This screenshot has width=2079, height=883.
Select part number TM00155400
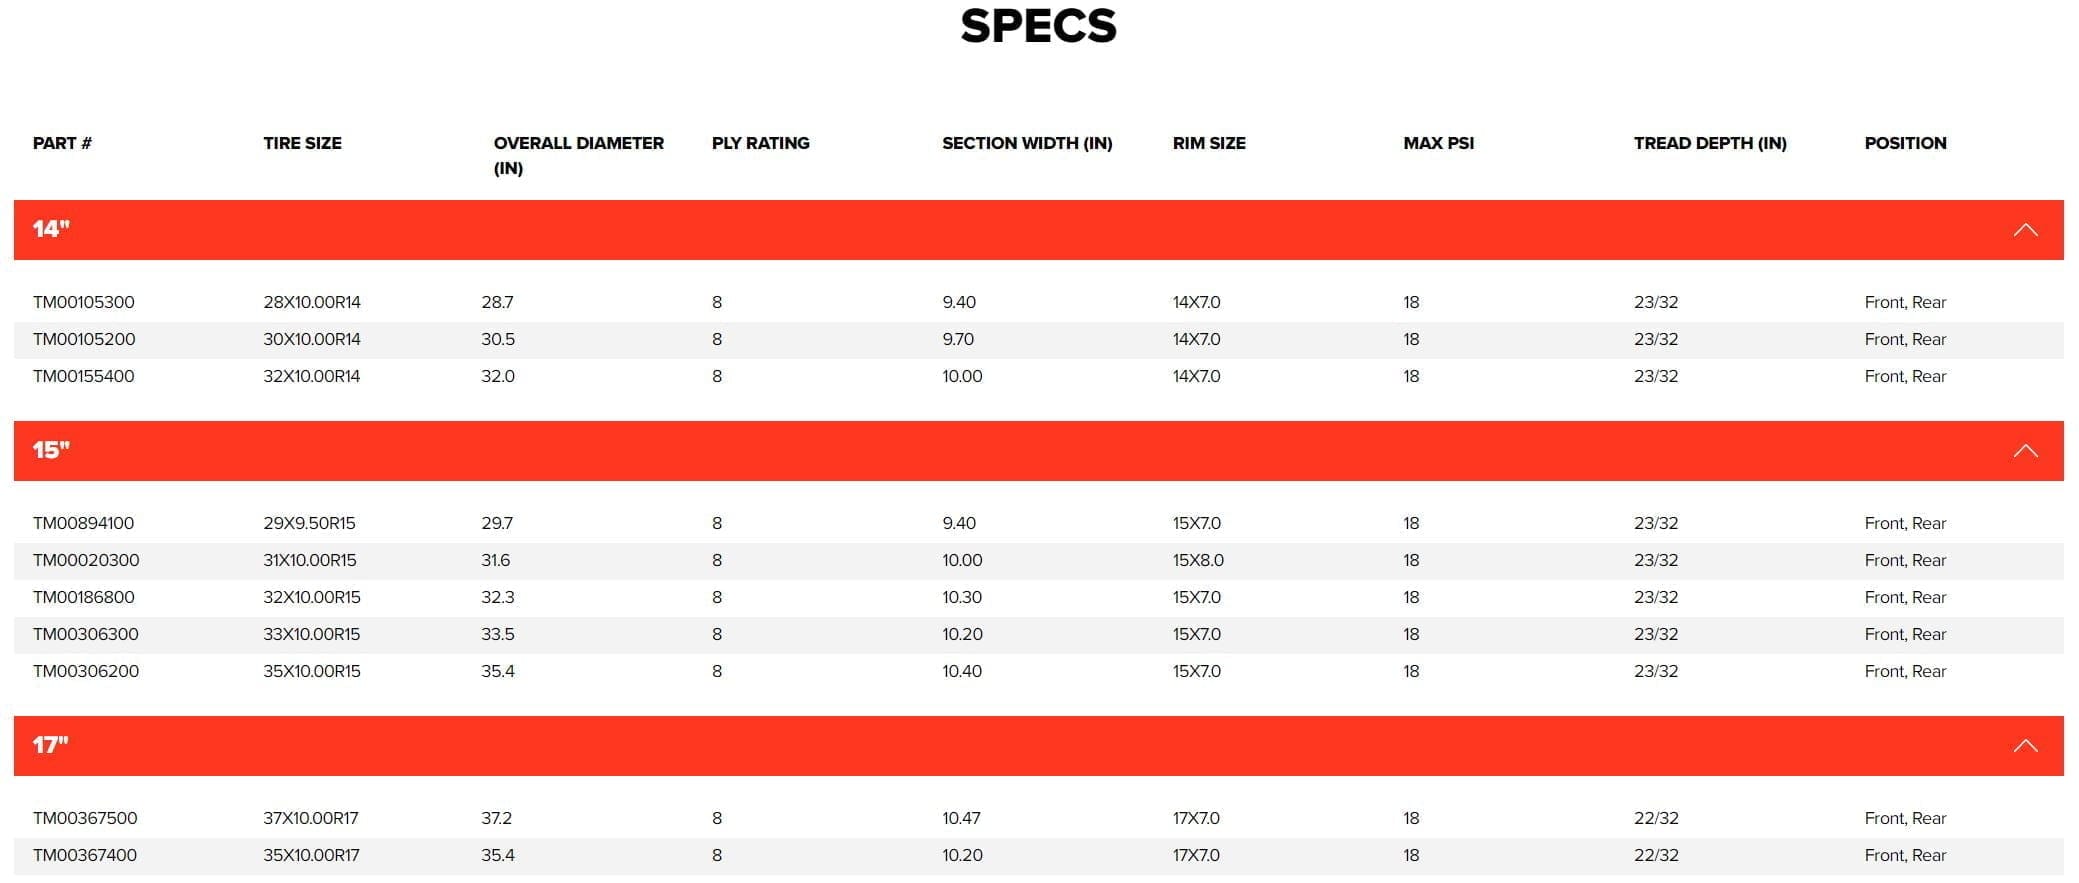84,376
